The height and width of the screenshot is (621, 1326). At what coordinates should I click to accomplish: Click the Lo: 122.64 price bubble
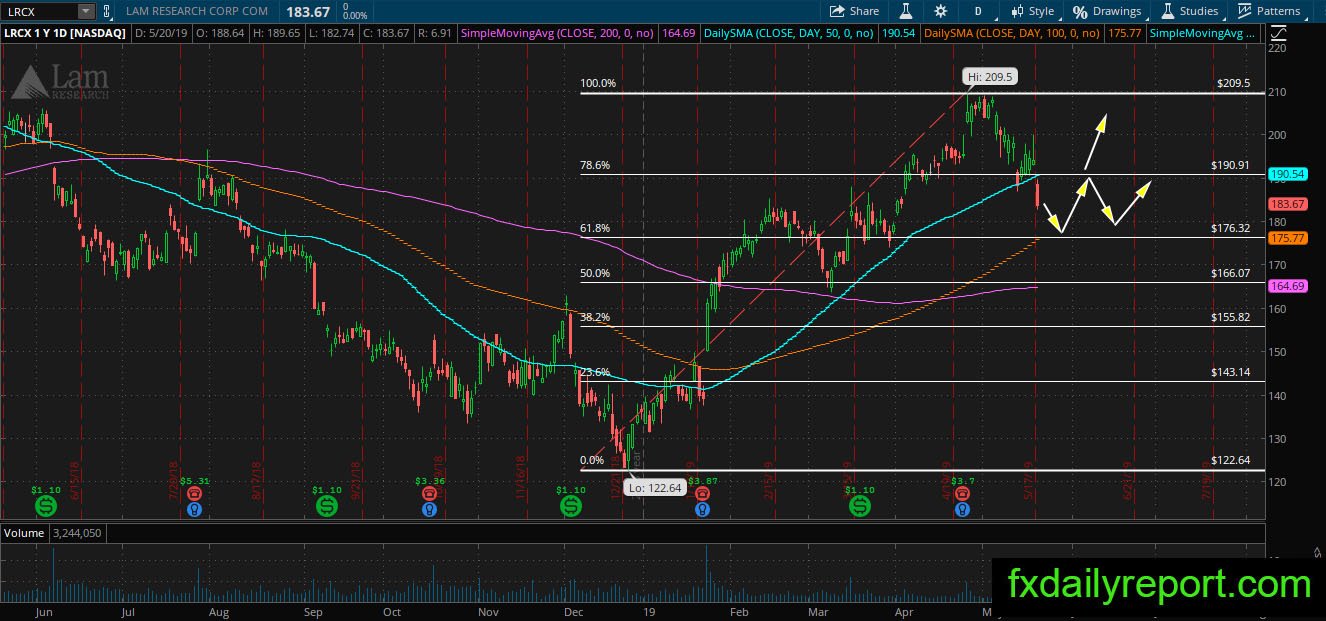(655, 487)
